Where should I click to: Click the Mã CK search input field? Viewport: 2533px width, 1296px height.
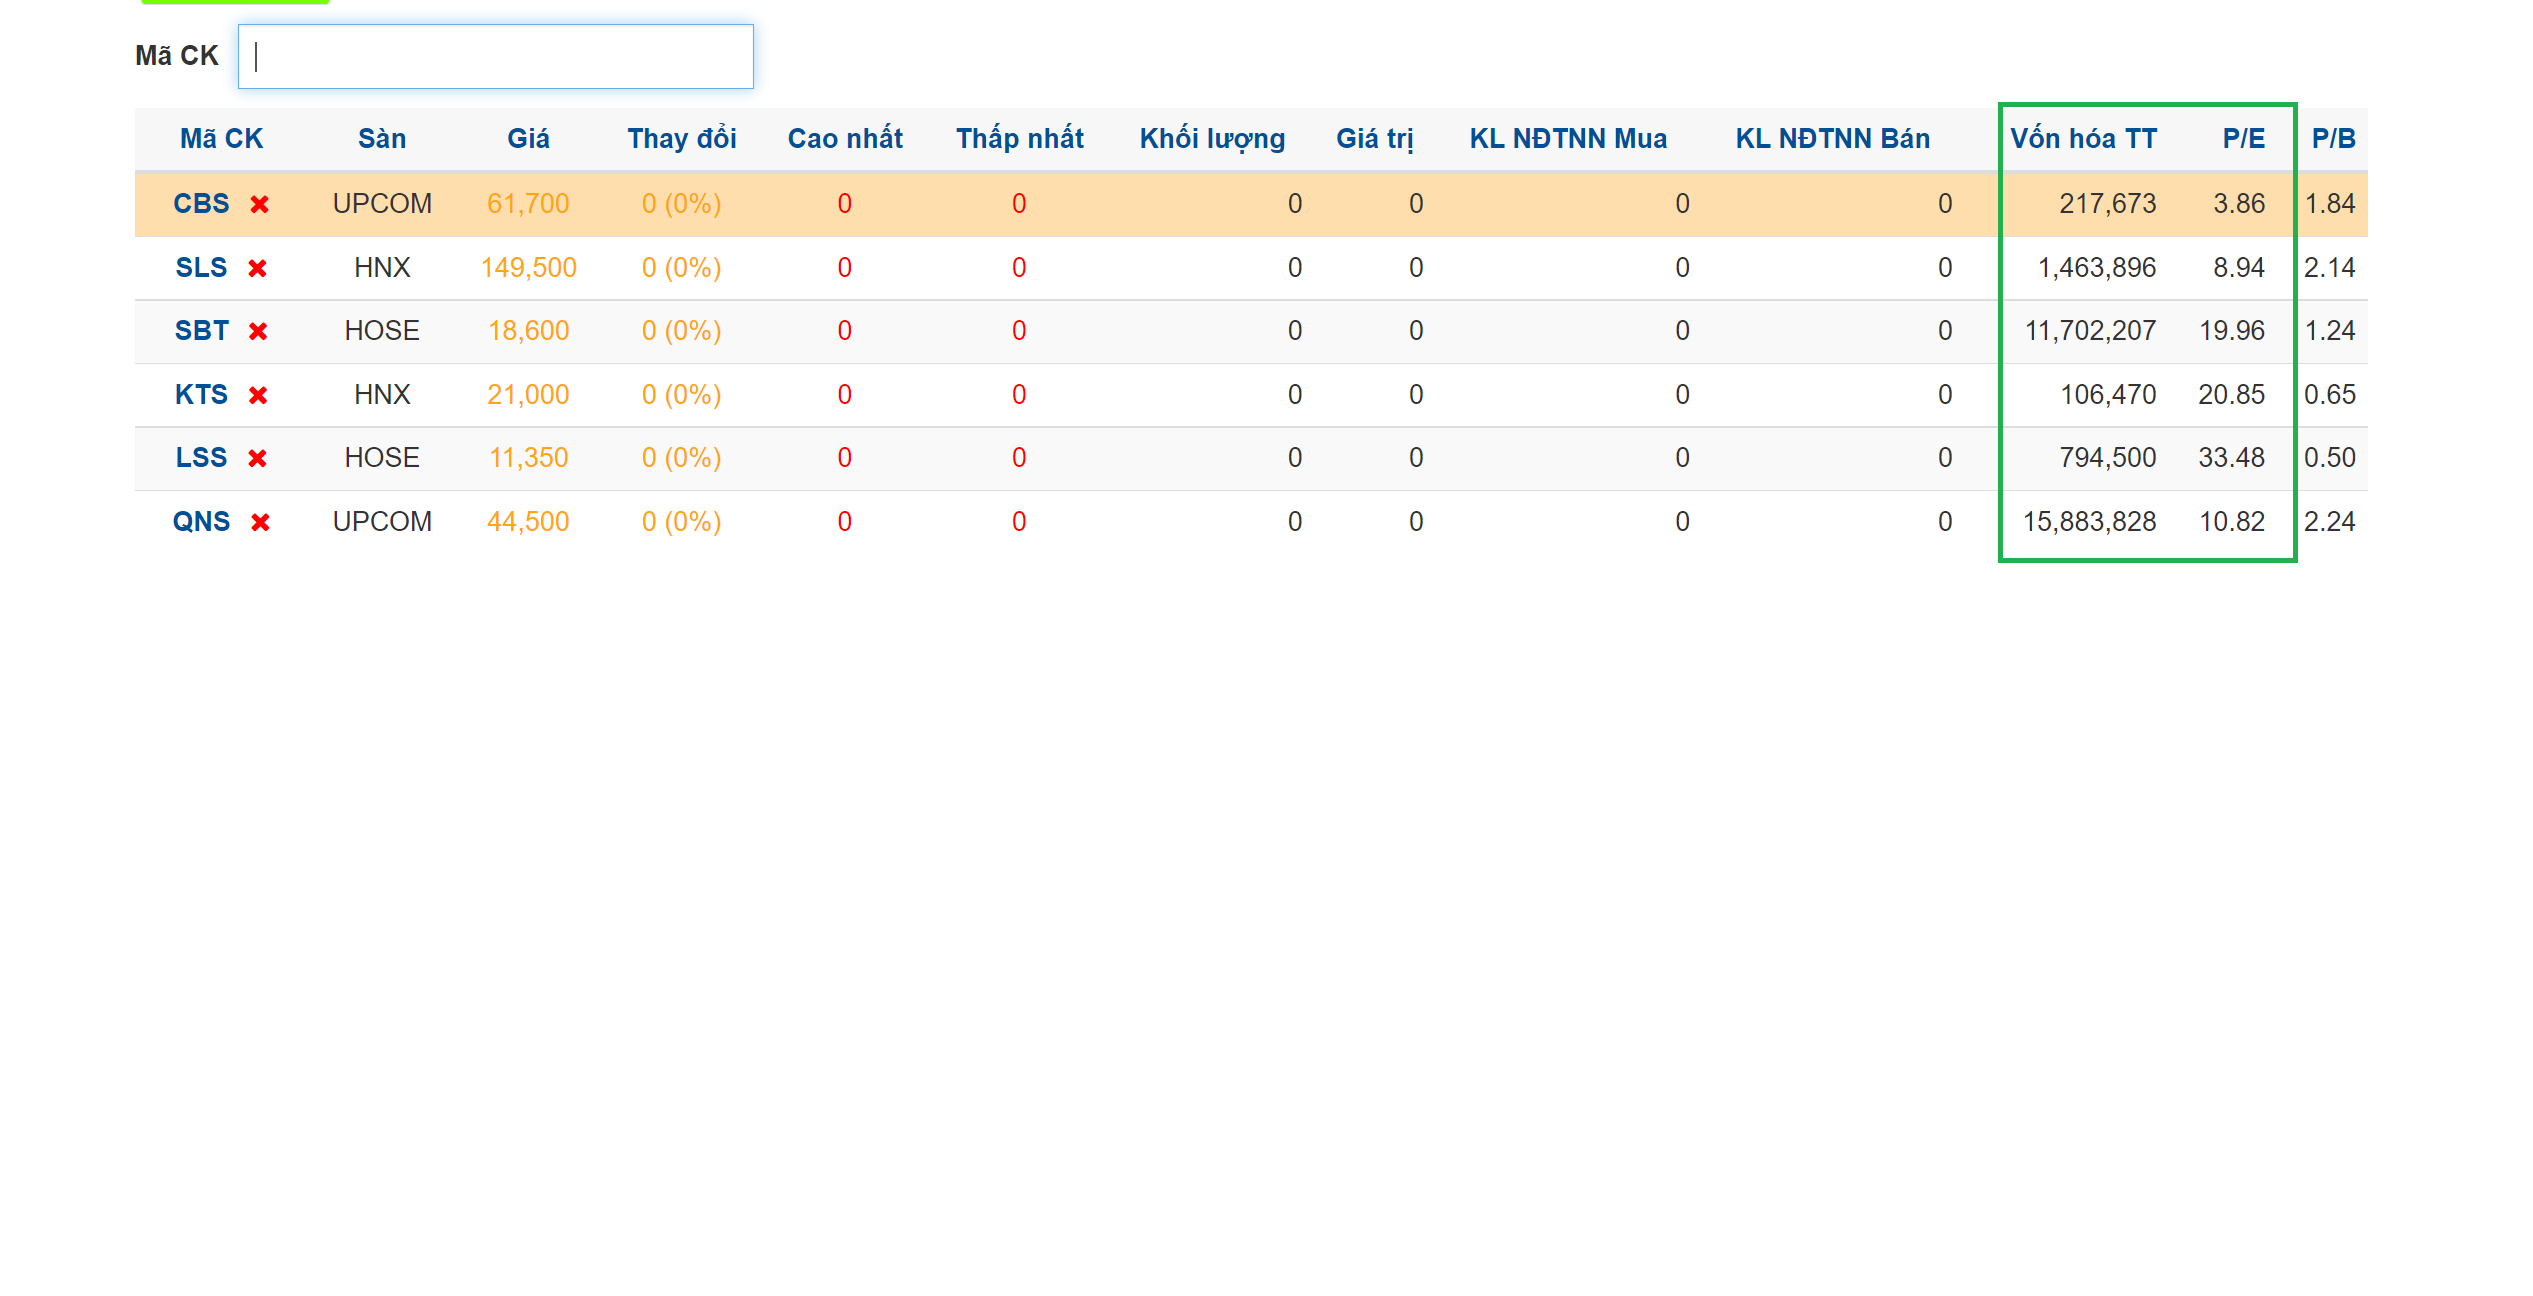point(495,57)
